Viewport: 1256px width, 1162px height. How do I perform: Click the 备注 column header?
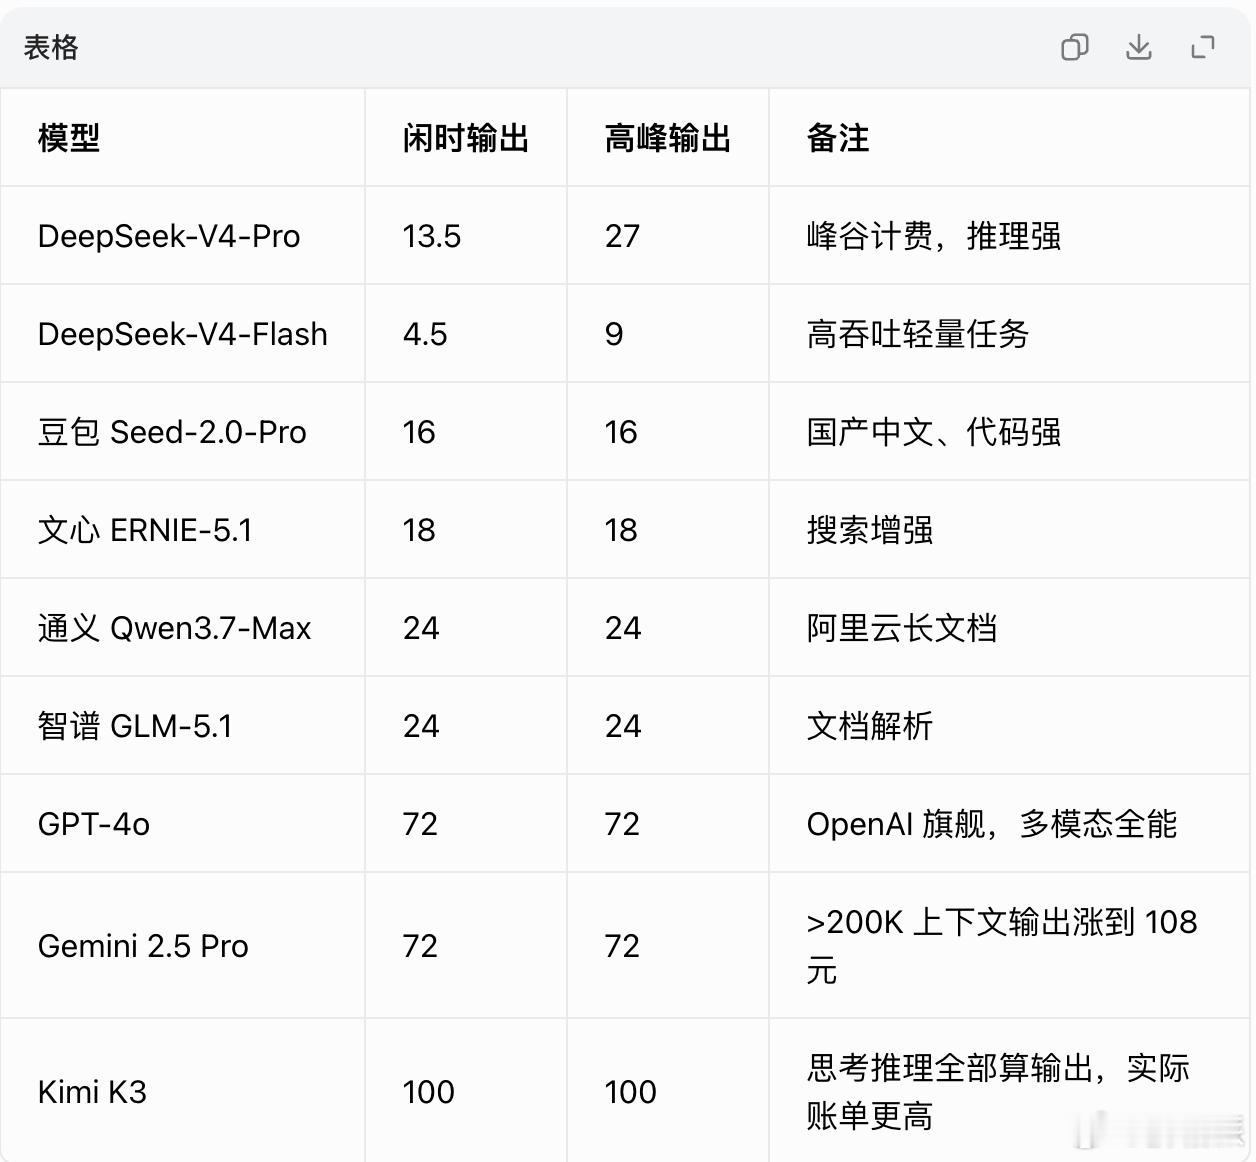[x=838, y=138]
